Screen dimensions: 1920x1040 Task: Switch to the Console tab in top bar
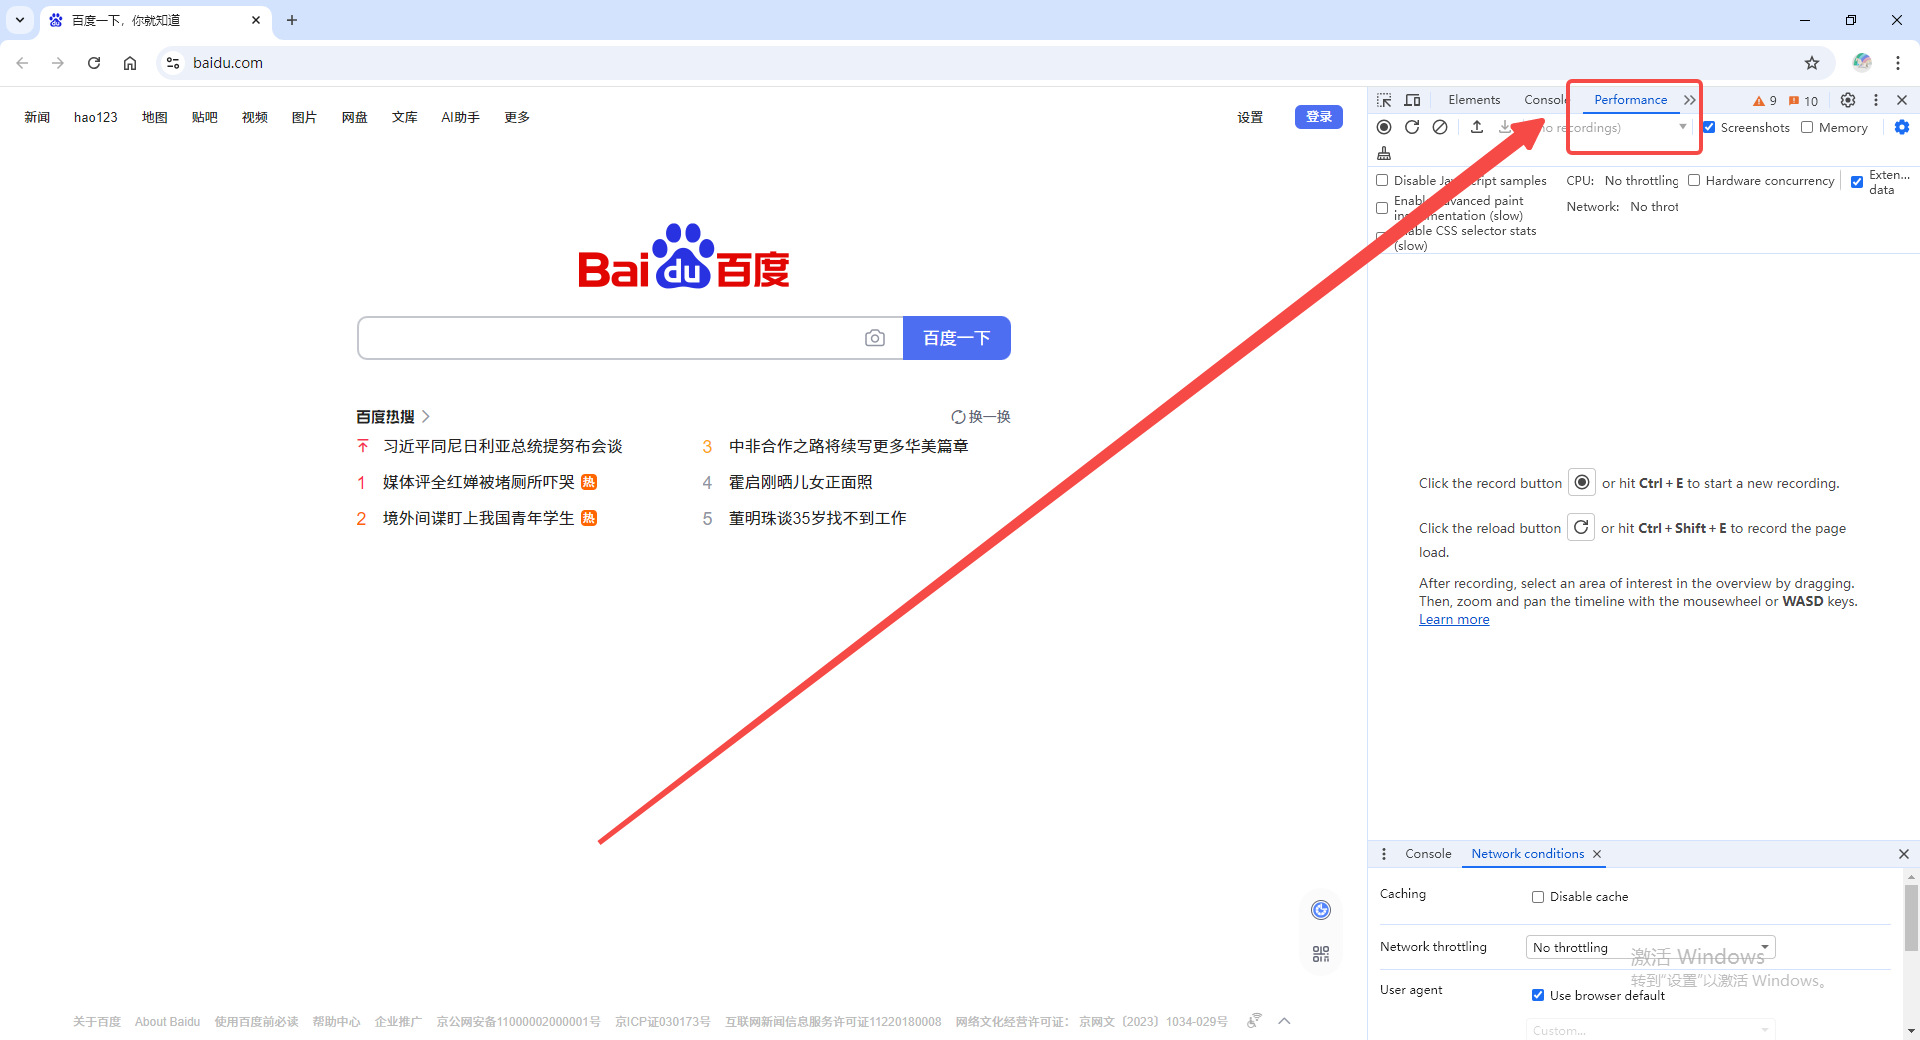[1545, 100]
